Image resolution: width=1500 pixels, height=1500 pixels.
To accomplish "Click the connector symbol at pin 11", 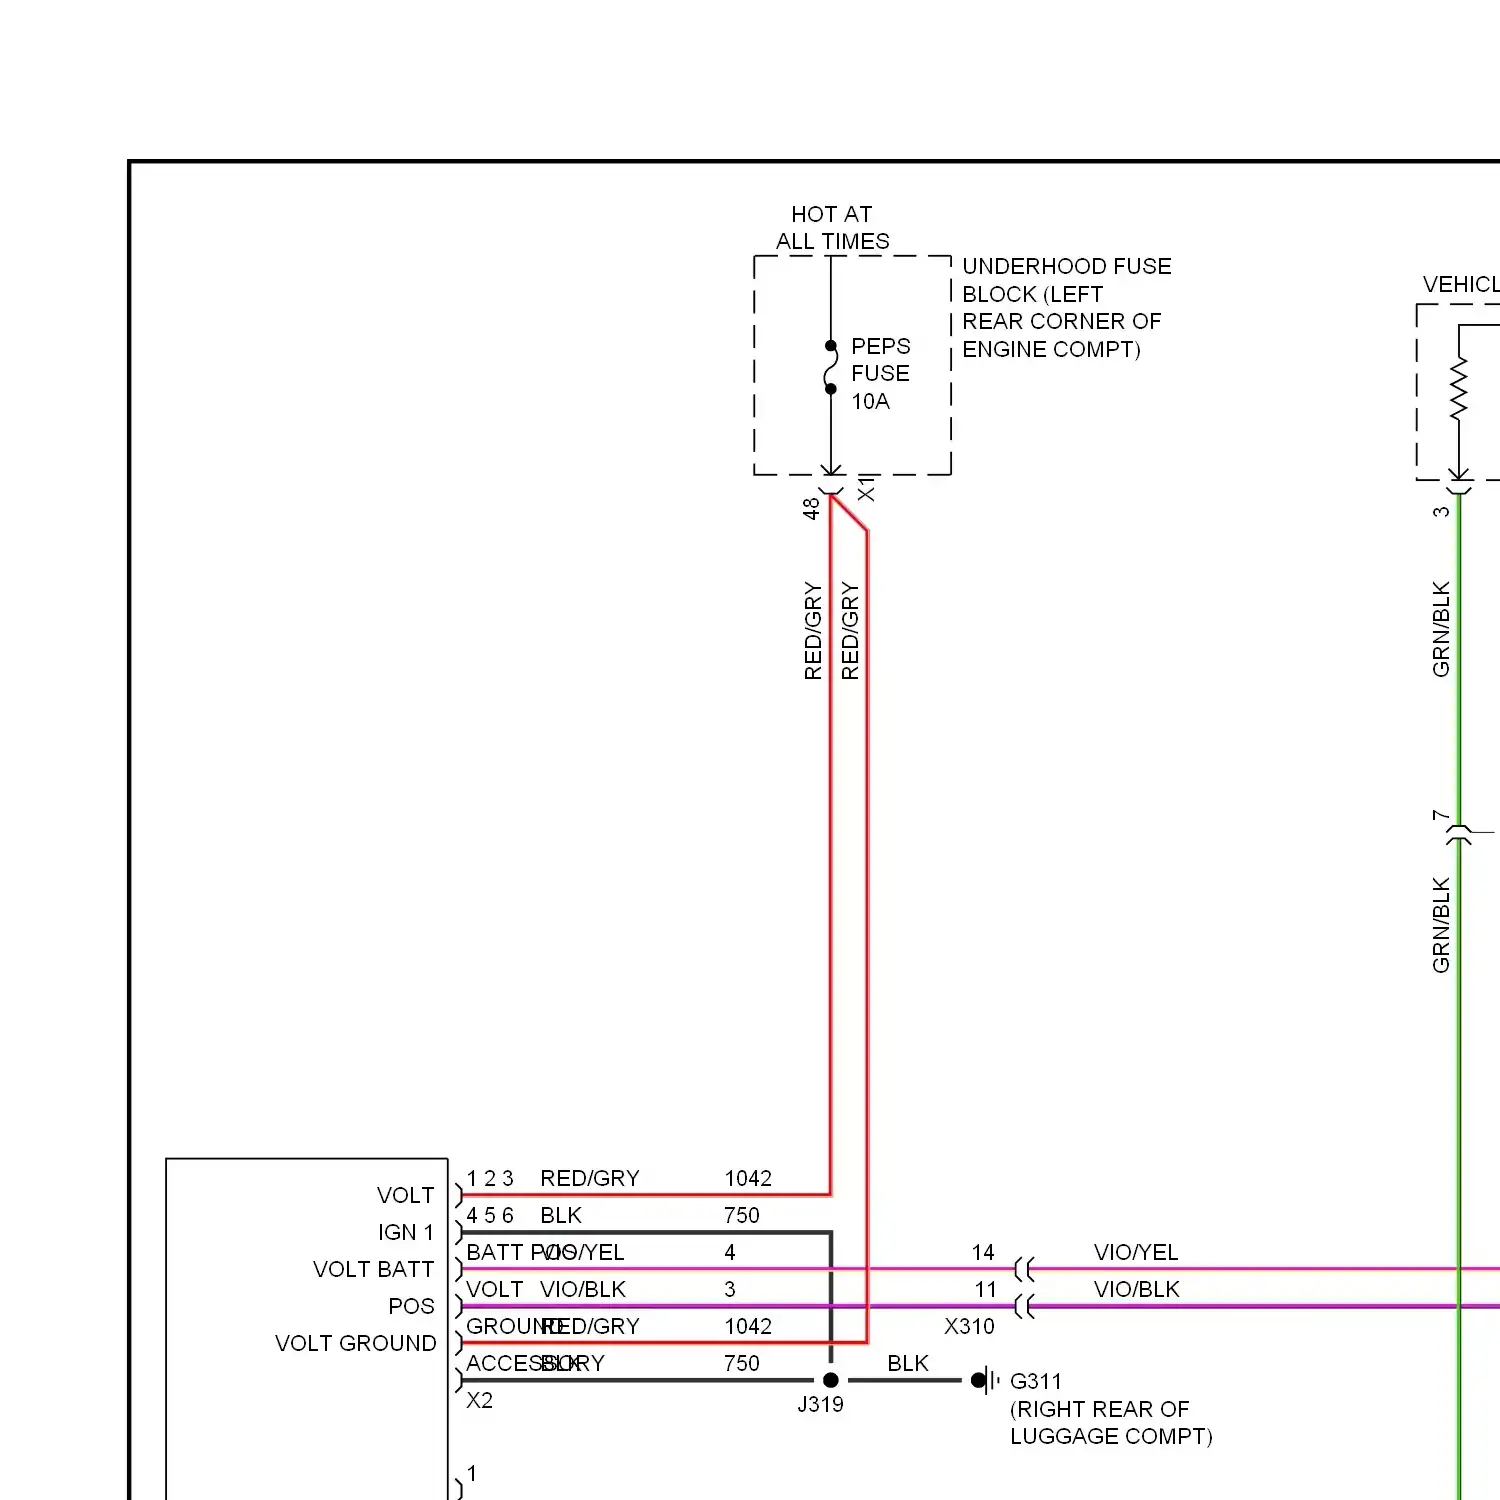I will 1024,1307.
